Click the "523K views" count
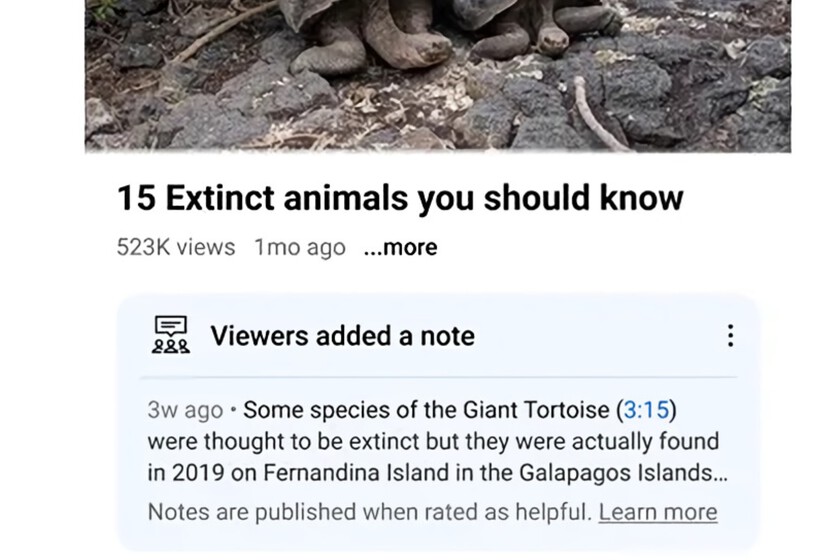Viewport: 840px width, 560px height. 176,247
